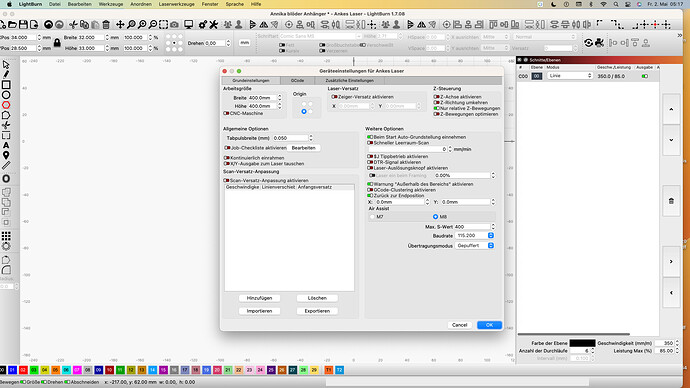Viewport: 690px width, 388px height.
Task: Open the Baudrate dropdown
Action: click(x=475, y=236)
